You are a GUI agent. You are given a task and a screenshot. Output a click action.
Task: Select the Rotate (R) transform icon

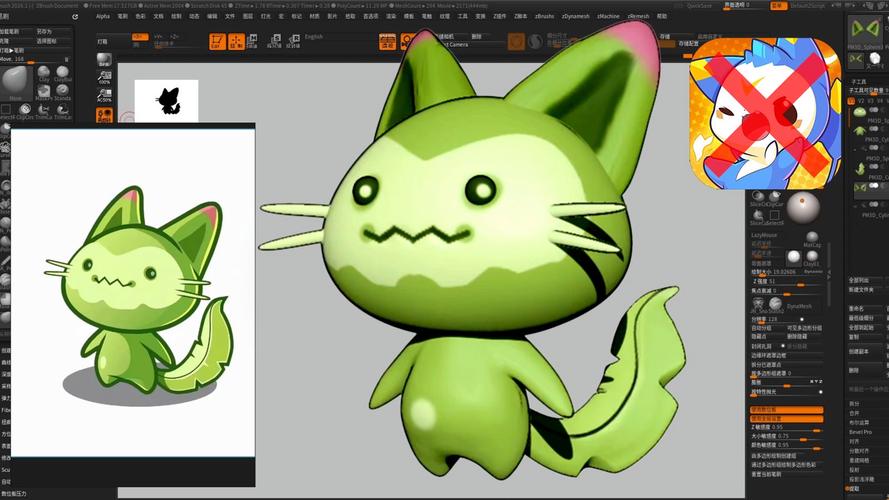293,41
